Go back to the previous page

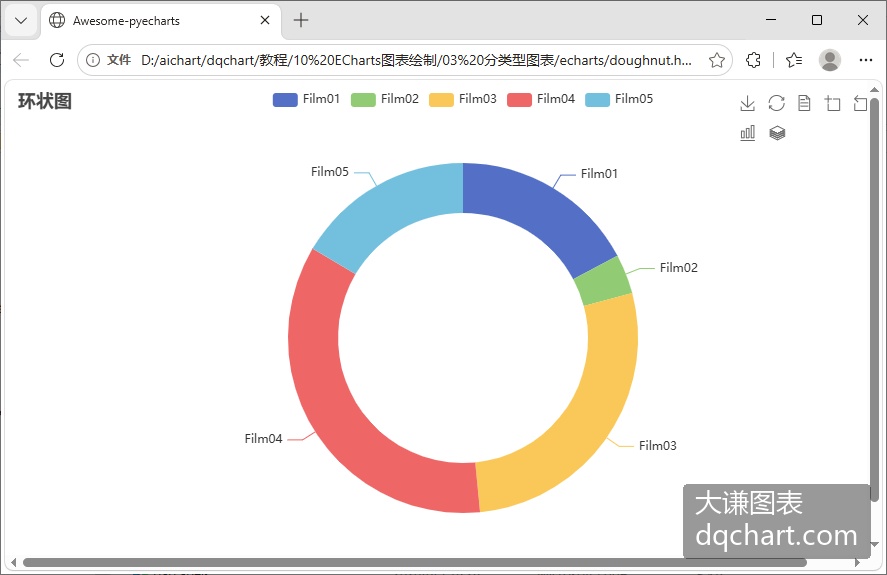pos(21,60)
